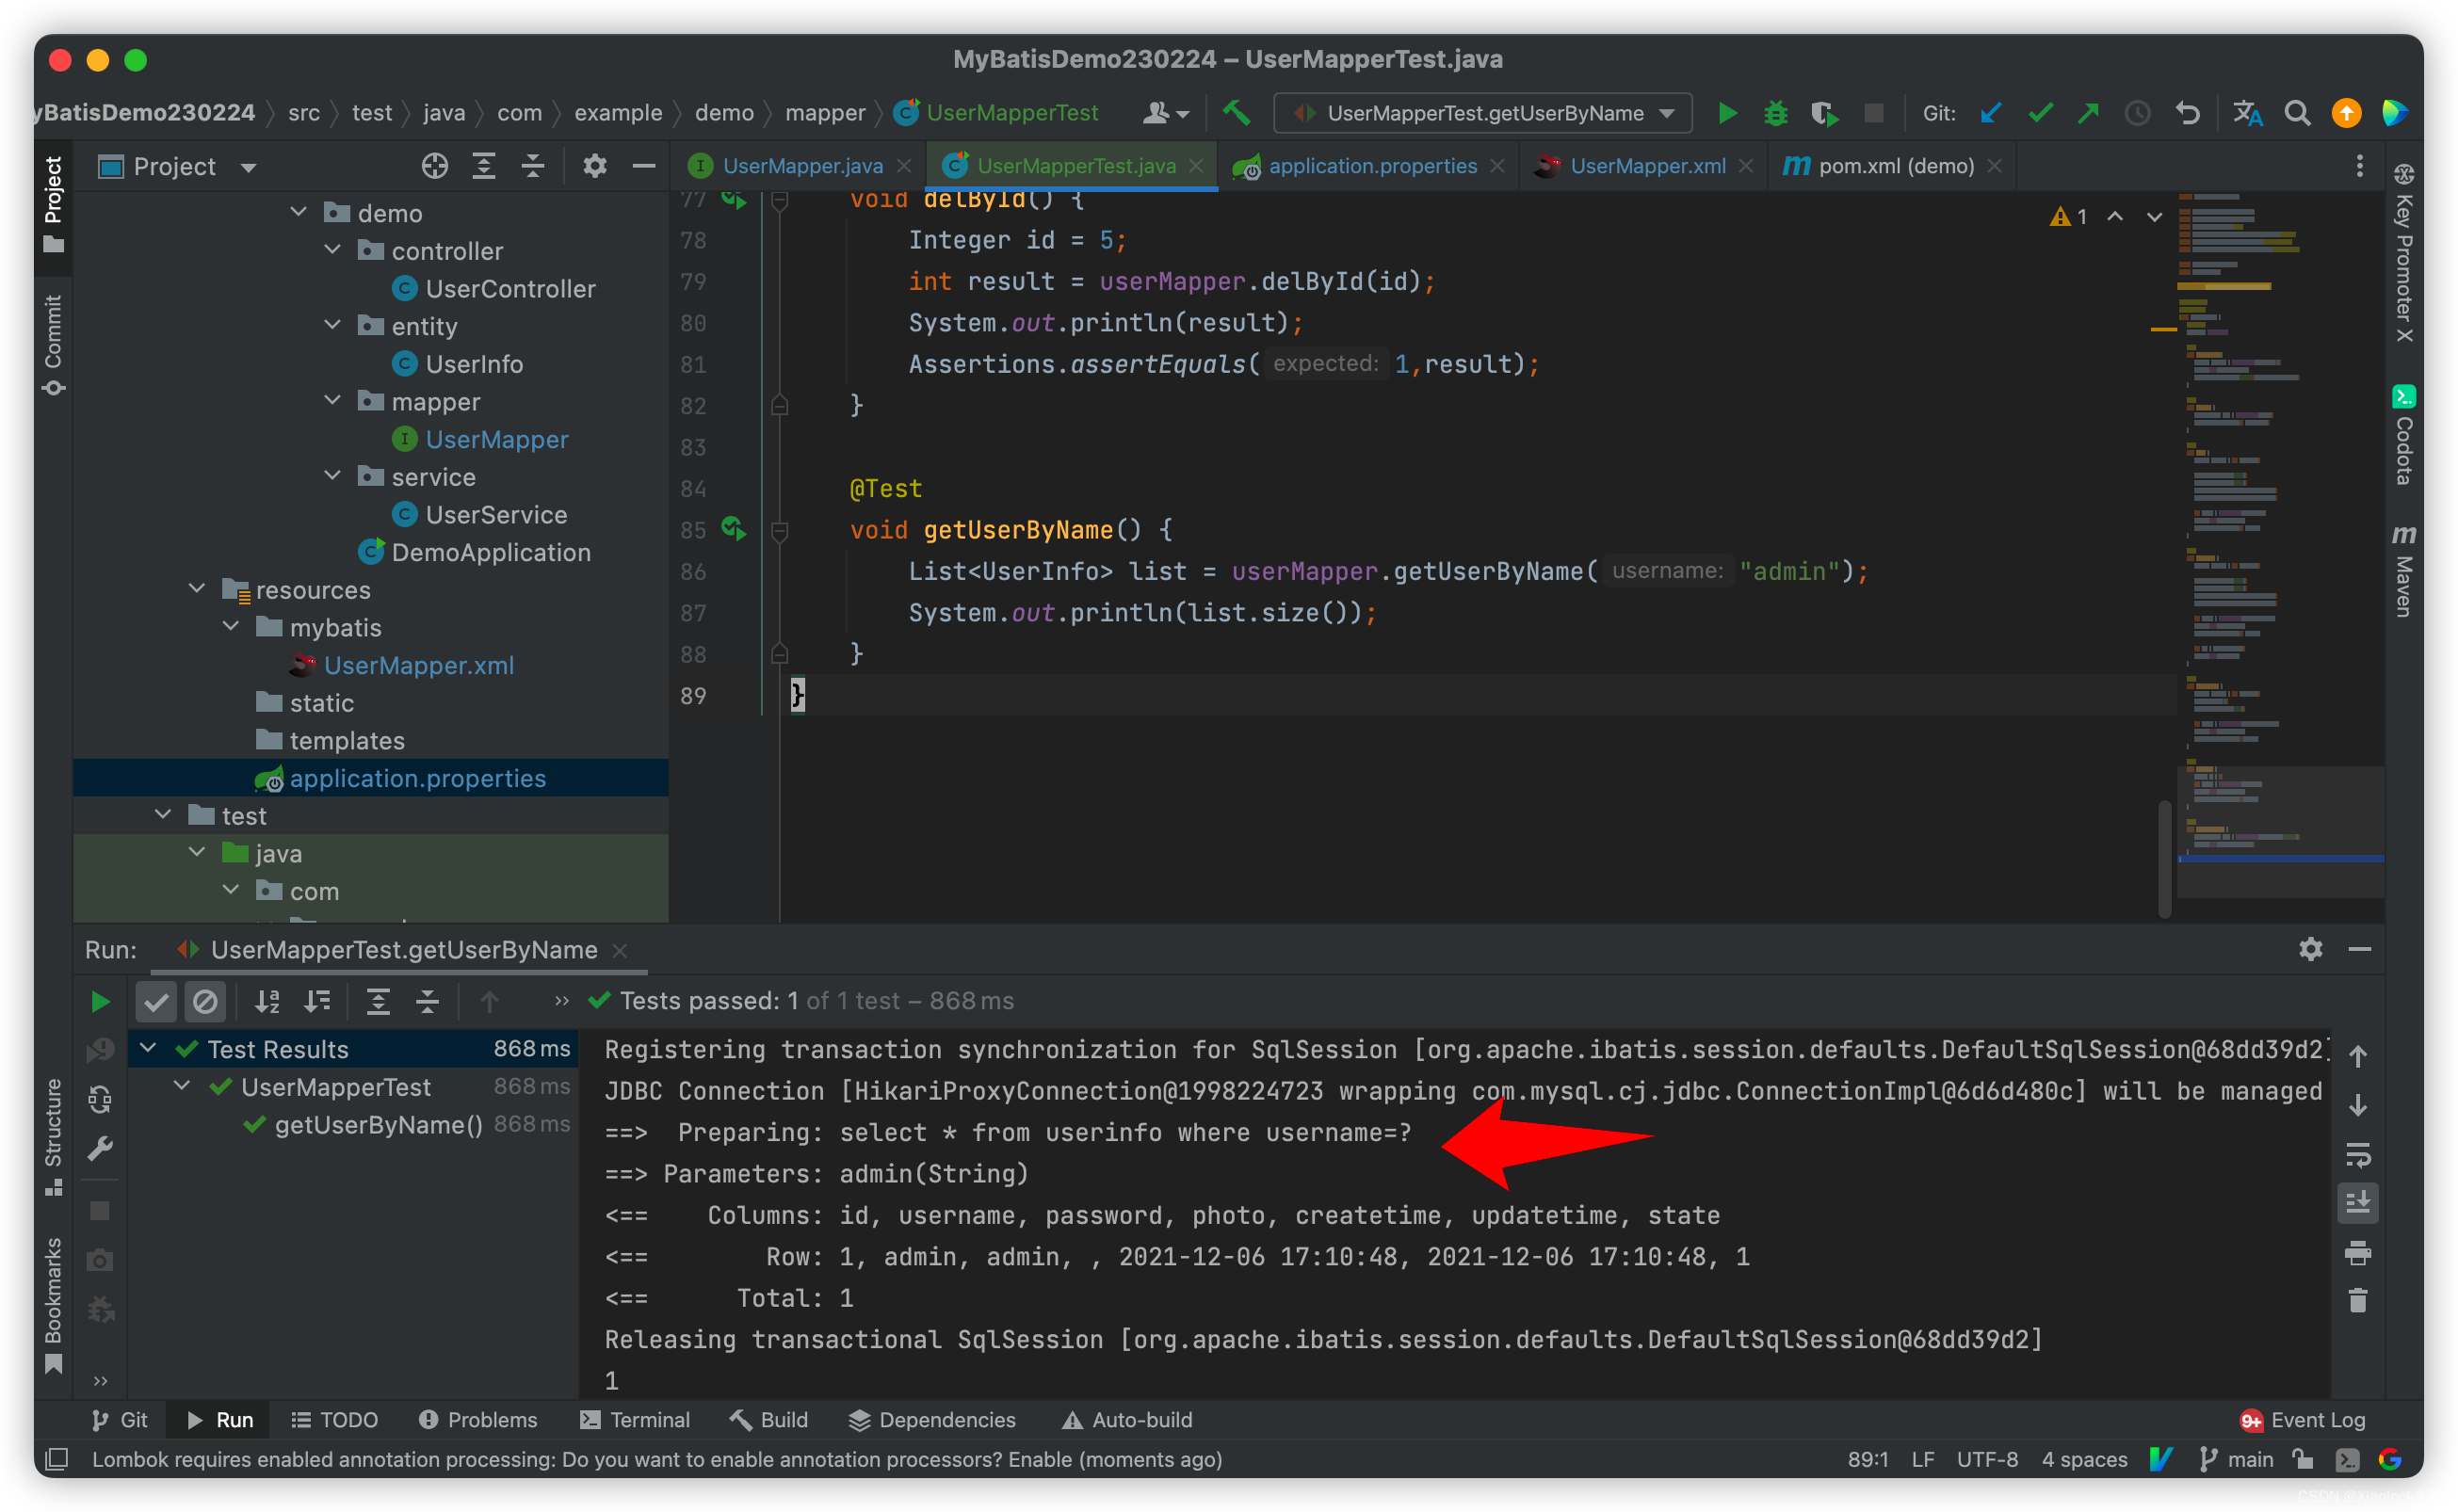Viewport: 2458px width, 1512px height.
Task: Open Problems tool window
Action: click(x=478, y=1419)
